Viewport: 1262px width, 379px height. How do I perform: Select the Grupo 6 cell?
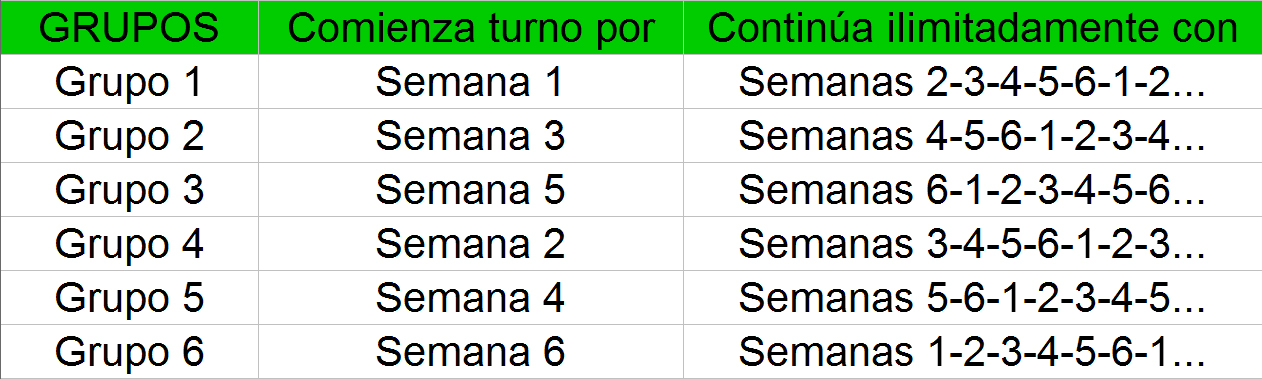point(129,351)
